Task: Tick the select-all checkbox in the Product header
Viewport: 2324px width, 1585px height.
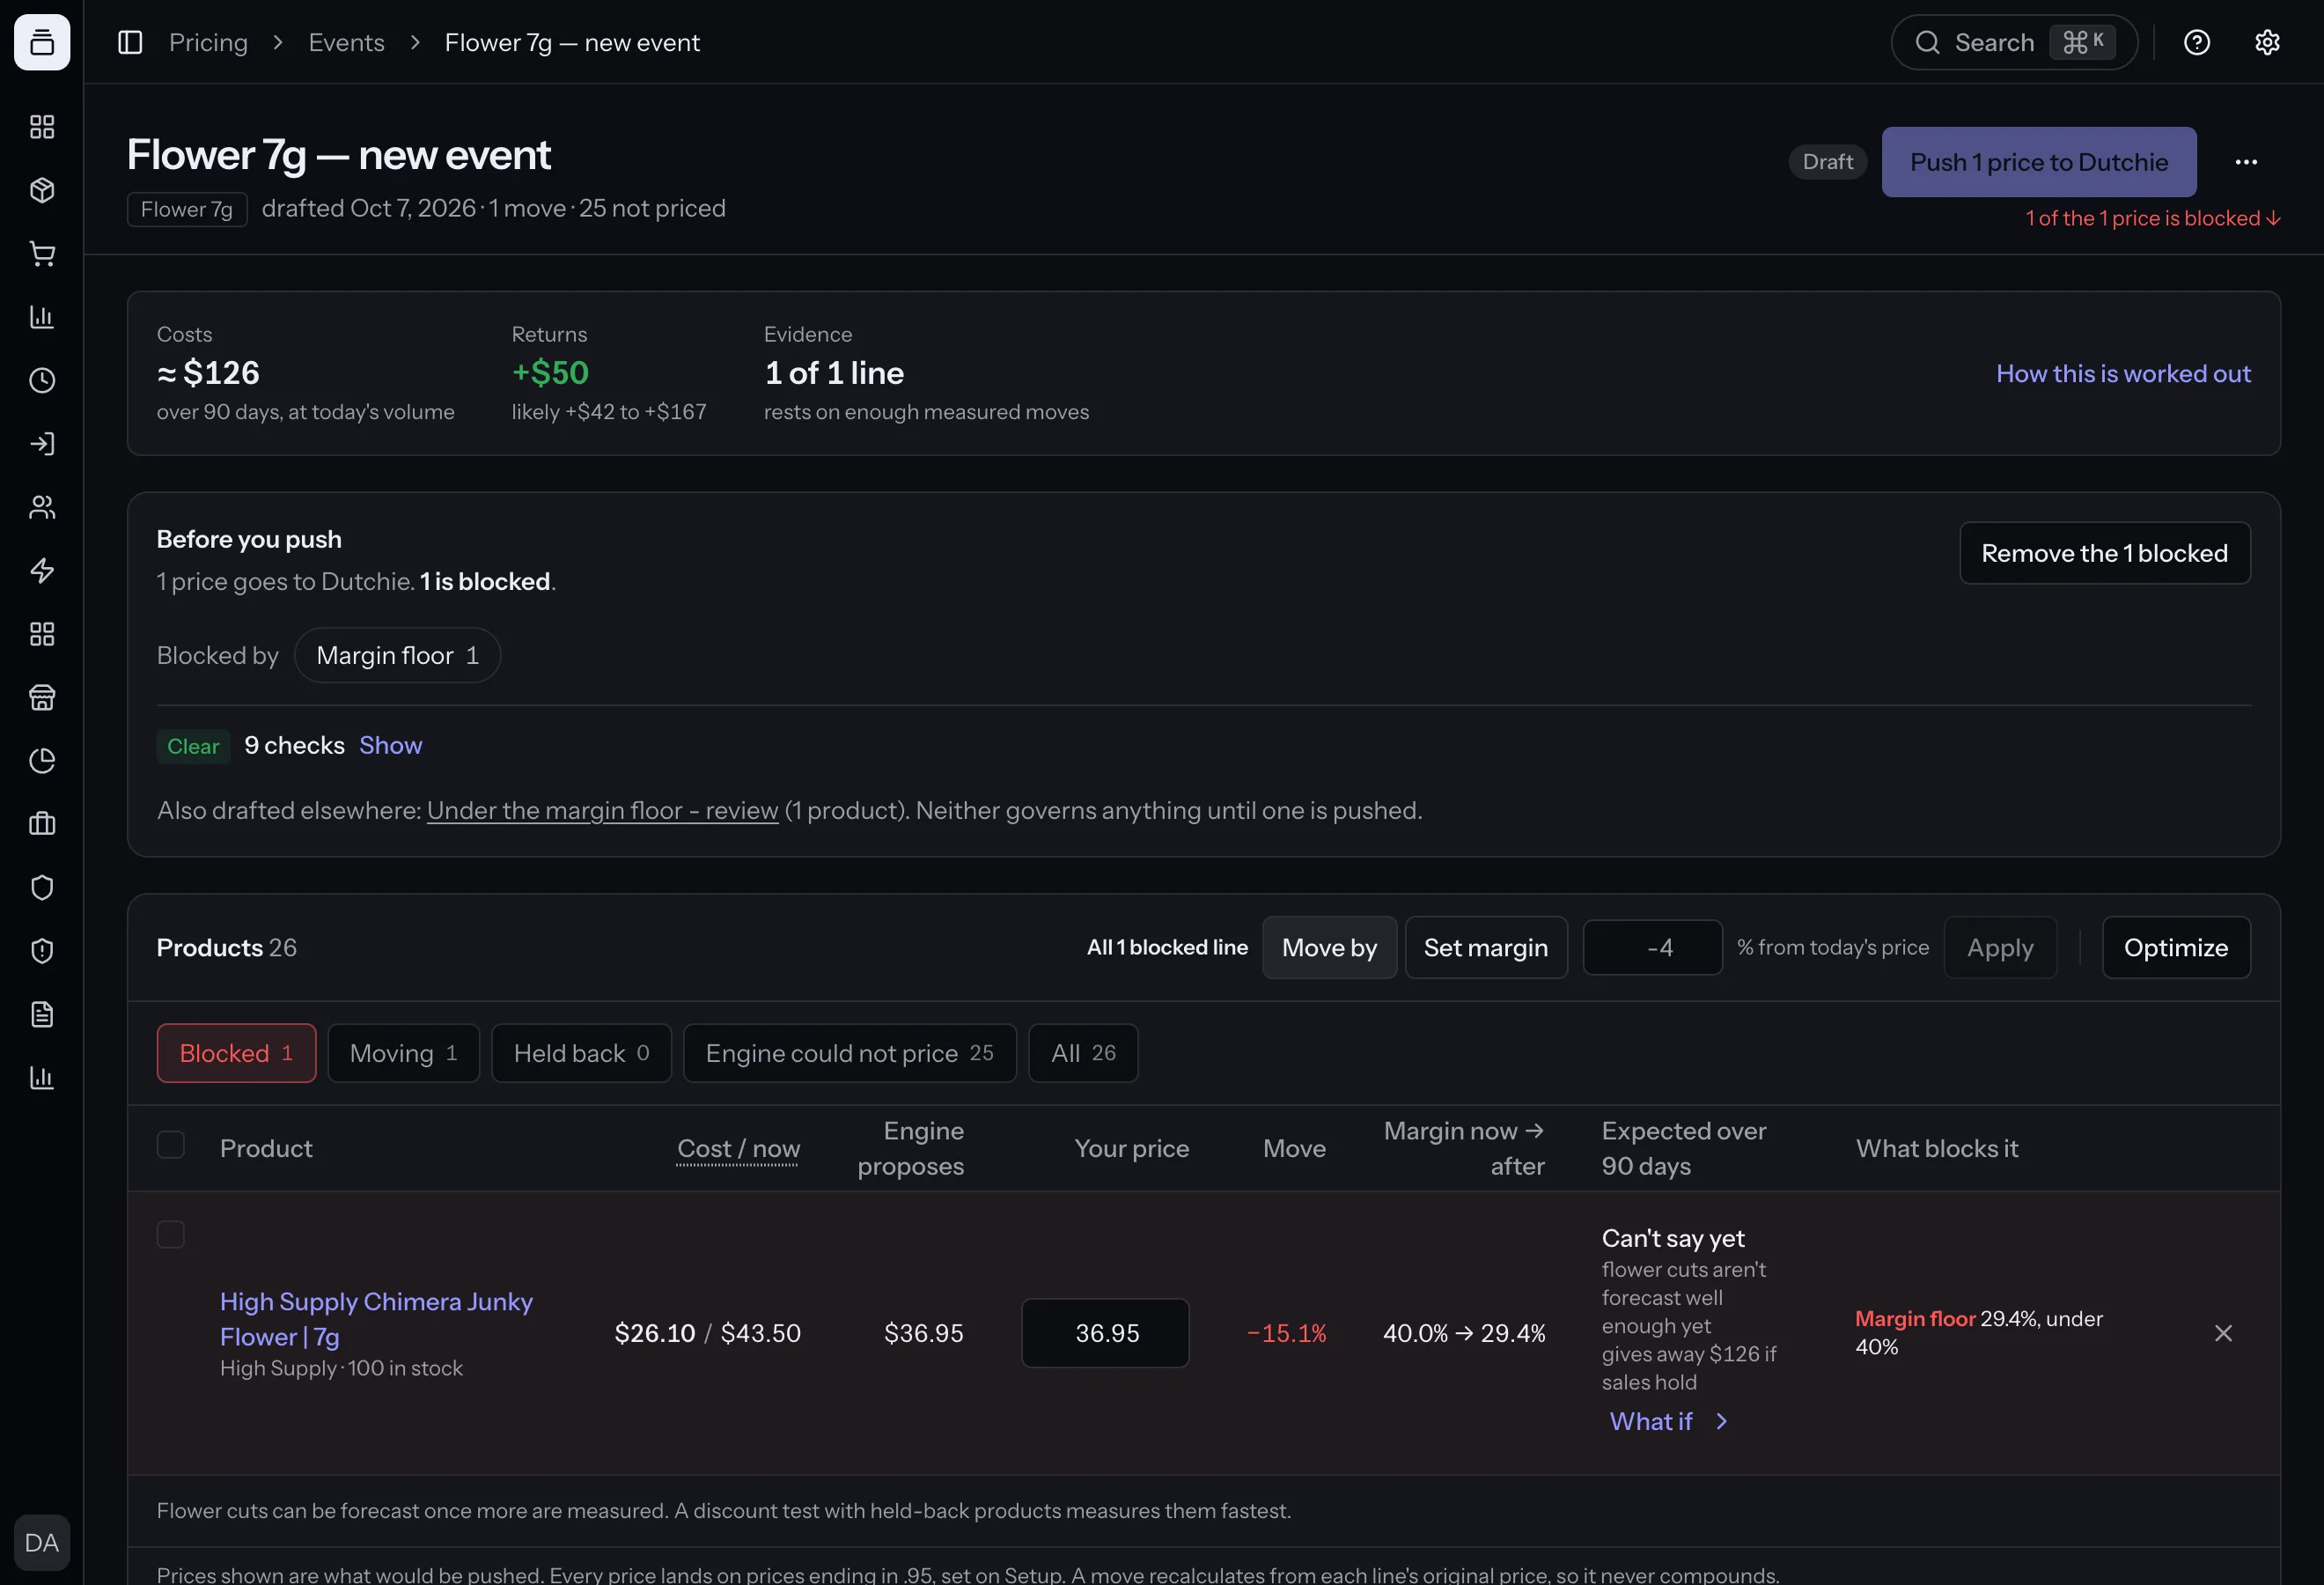Action: [171, 1145]
